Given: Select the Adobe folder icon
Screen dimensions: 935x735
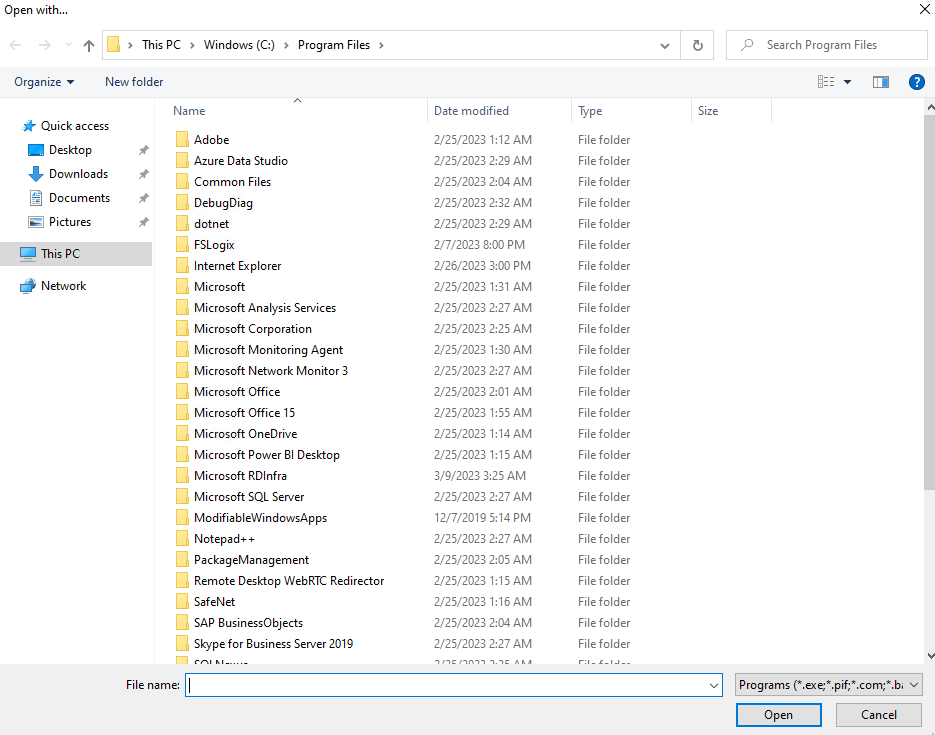Looking at the screenshot, I should pos(182,139).
